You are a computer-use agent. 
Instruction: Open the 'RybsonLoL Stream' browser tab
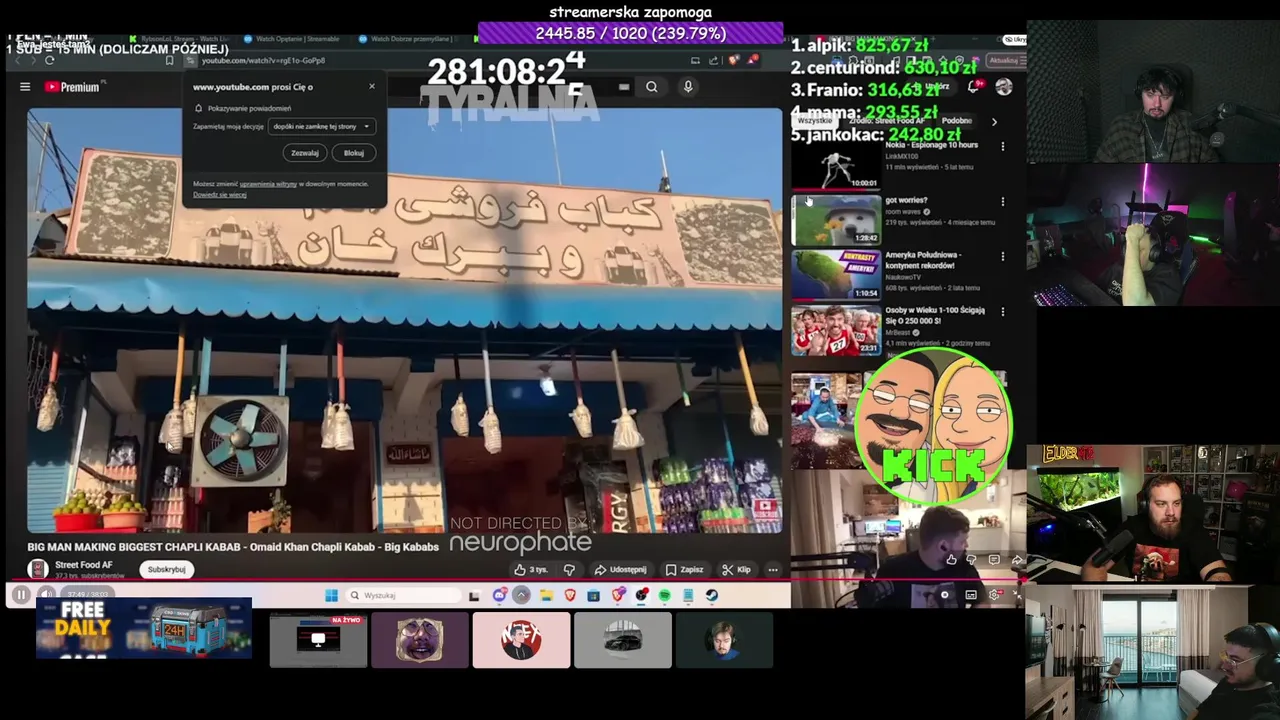(x=178, y=39)
